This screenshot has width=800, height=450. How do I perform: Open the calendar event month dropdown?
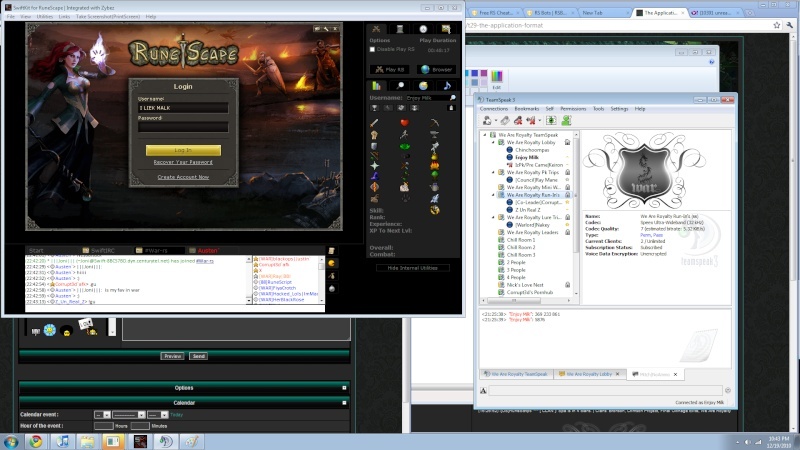tap(129, 415)
